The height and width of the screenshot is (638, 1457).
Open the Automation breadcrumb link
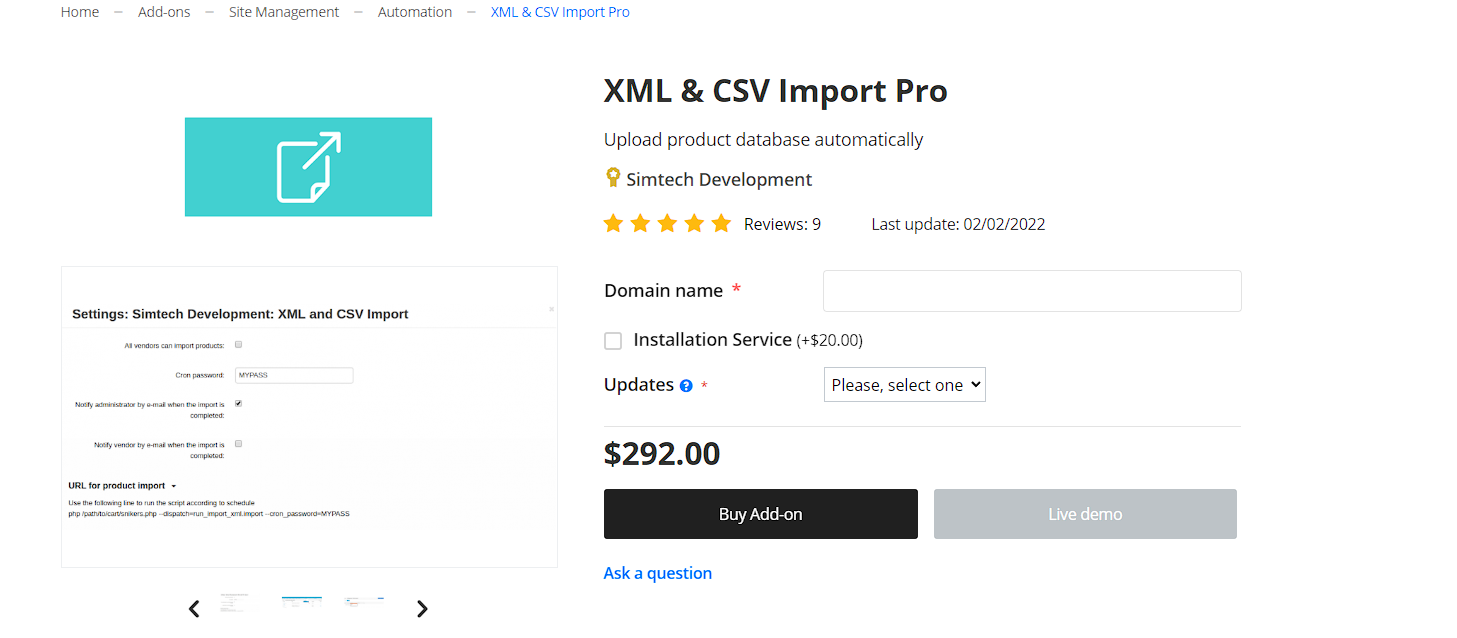pos(415,12)
